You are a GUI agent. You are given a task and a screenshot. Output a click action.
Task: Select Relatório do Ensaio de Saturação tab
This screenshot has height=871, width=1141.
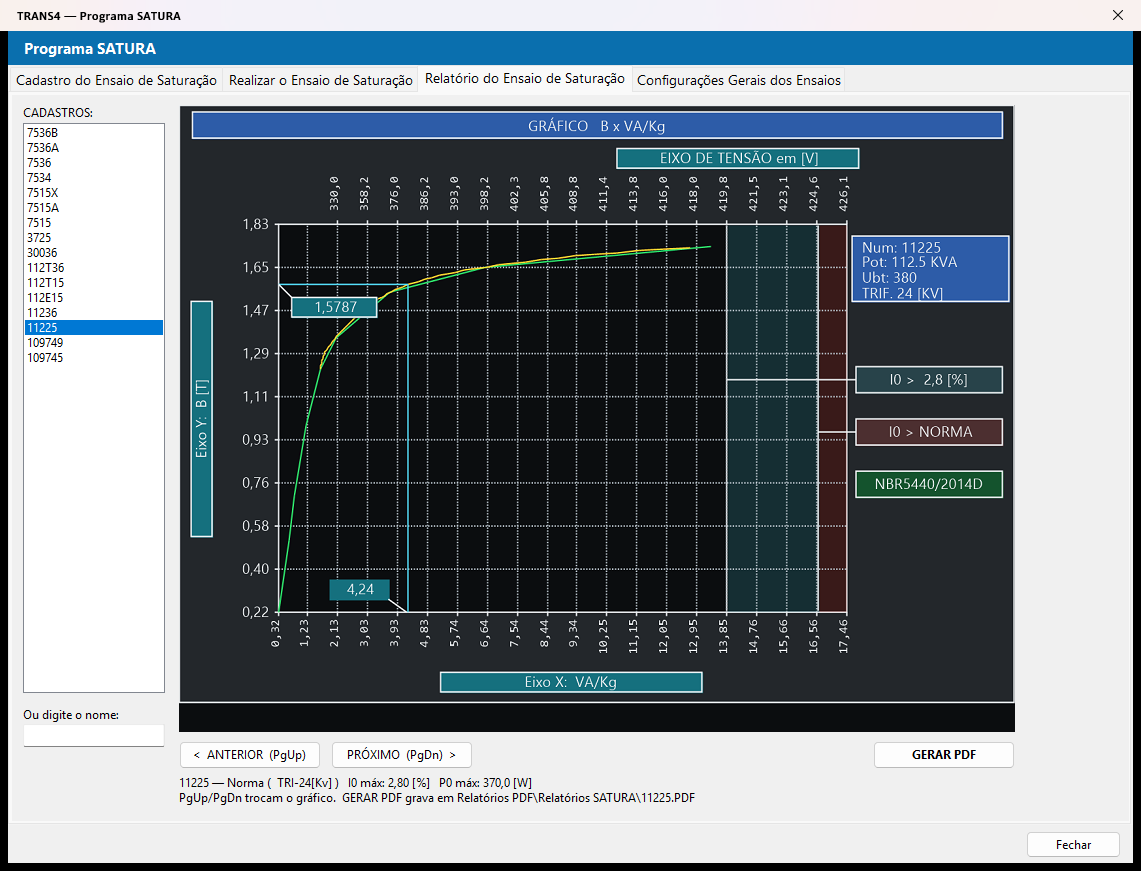tap(525, 79)
